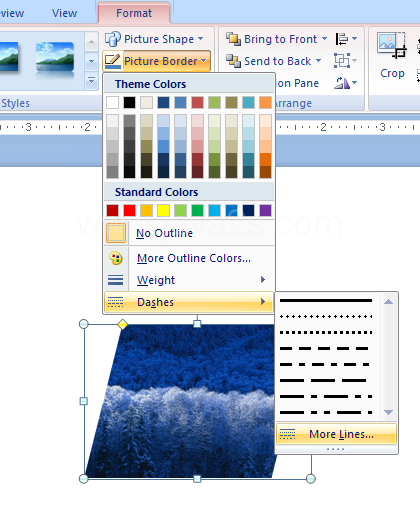Click the More Lines icon
420x506 pixels.
tap(287, 434)
